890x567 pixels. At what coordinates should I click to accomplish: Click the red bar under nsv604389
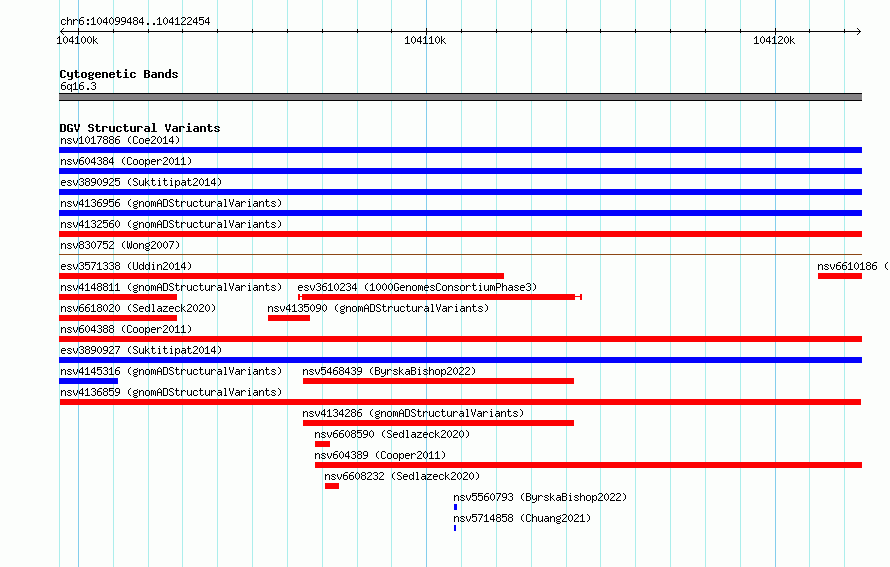tap(589, 465)
